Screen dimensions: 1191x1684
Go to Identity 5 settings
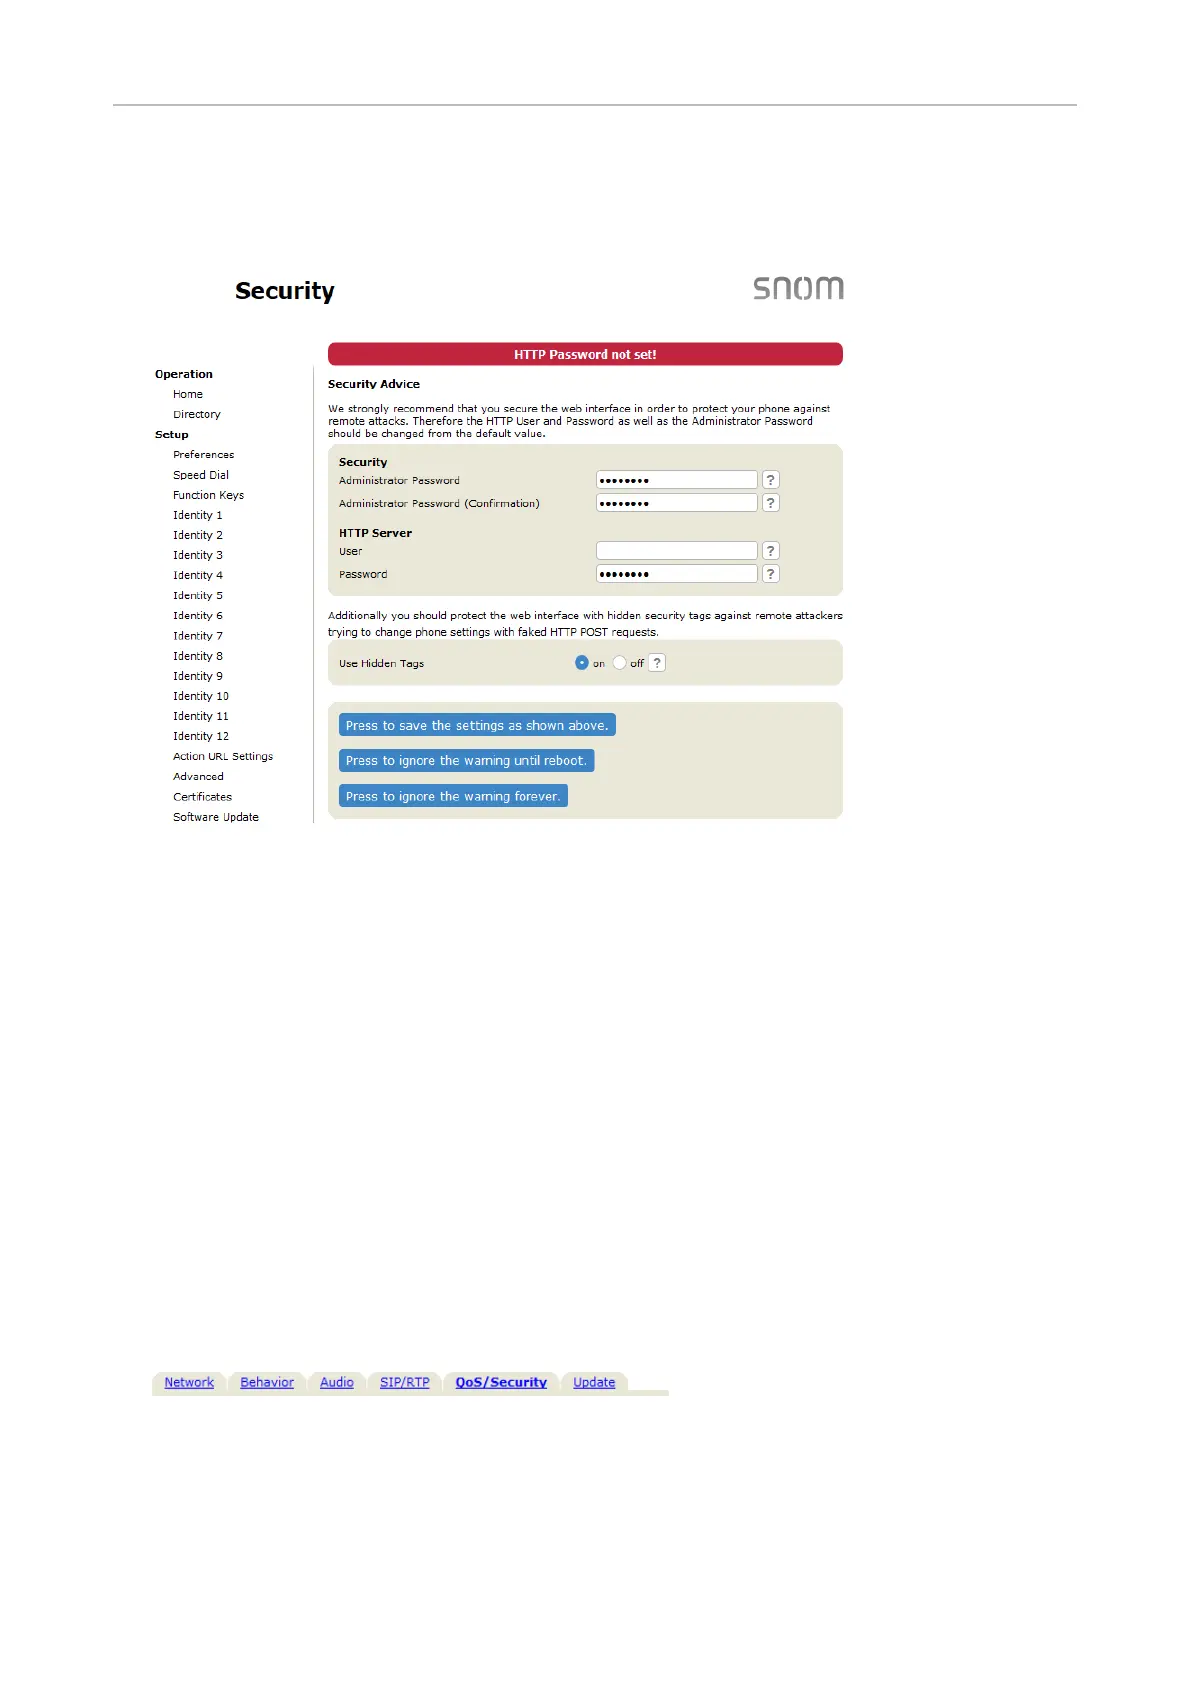[x=198, y=595]
